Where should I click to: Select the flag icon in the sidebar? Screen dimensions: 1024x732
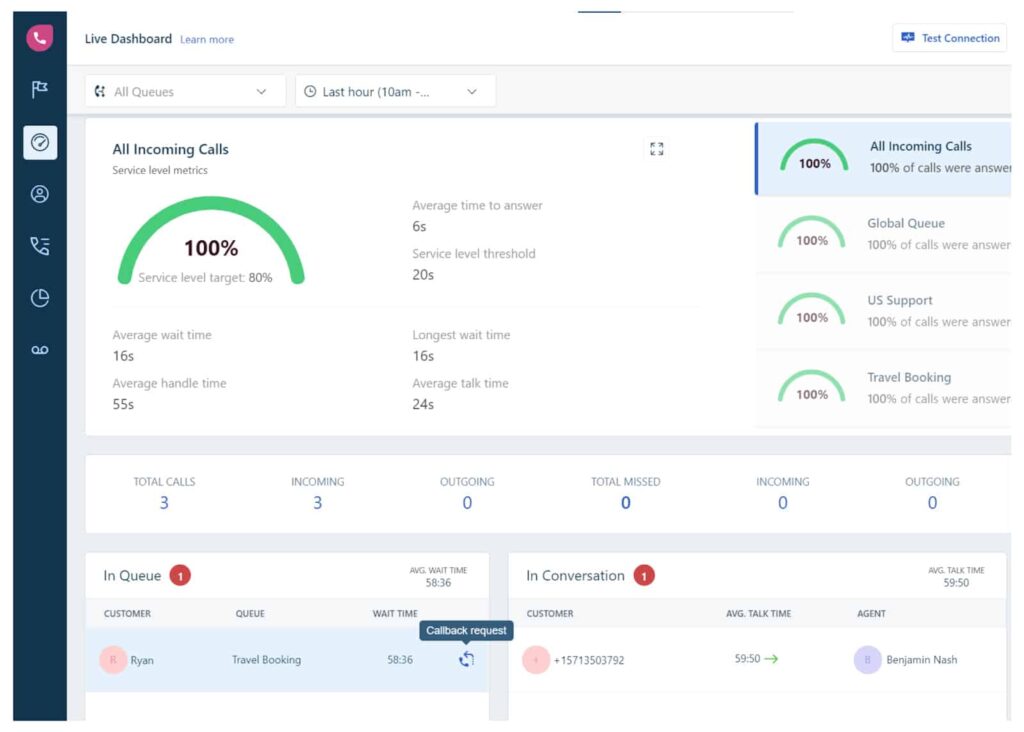pyautogui.click(x=39, y=90)
